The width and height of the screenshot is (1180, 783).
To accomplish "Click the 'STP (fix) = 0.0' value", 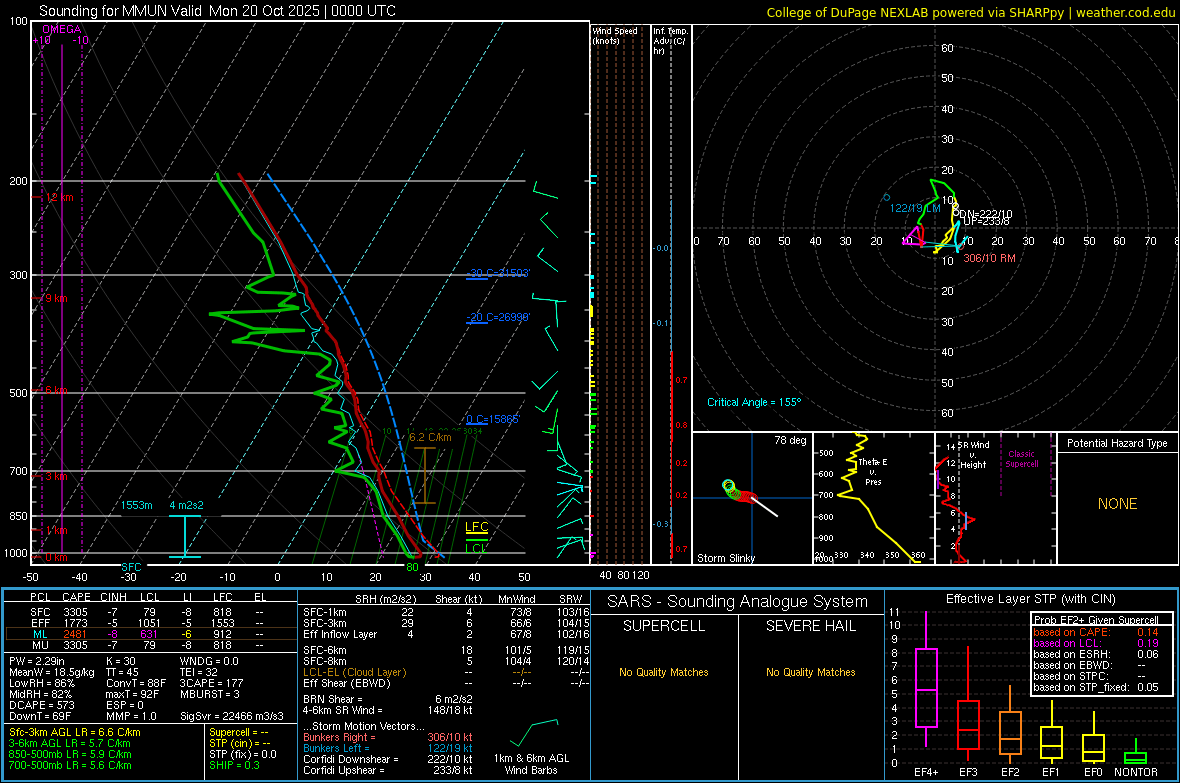I will pyautogui.click(x=243, y=754).
